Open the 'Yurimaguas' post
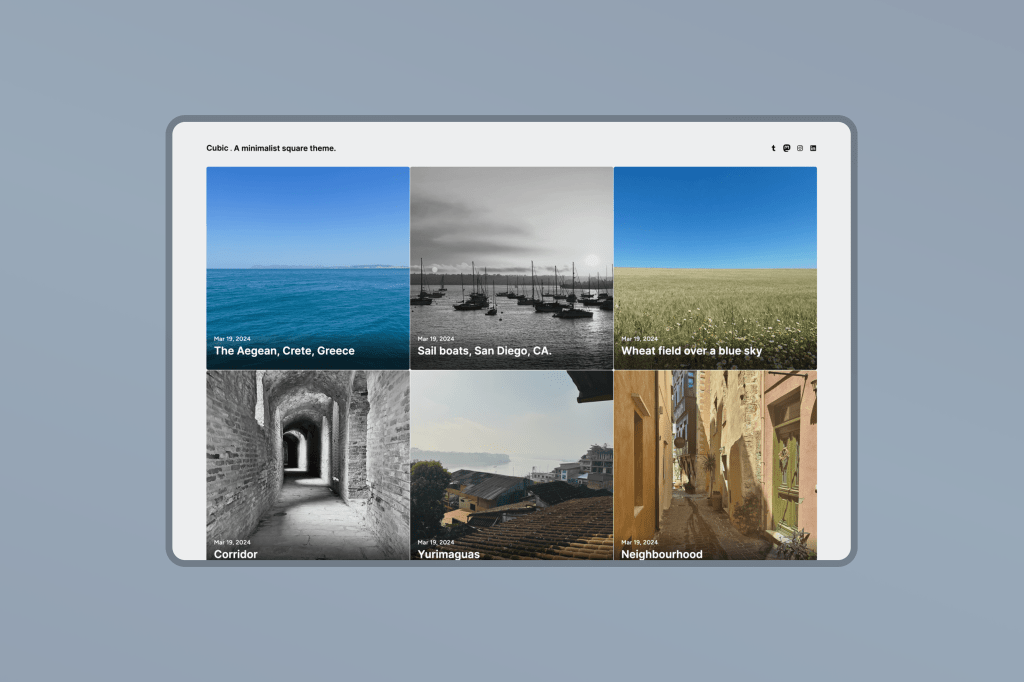The width and height of the screenshot is (1024, 682). pyautogui.click(x=450, y=553)
